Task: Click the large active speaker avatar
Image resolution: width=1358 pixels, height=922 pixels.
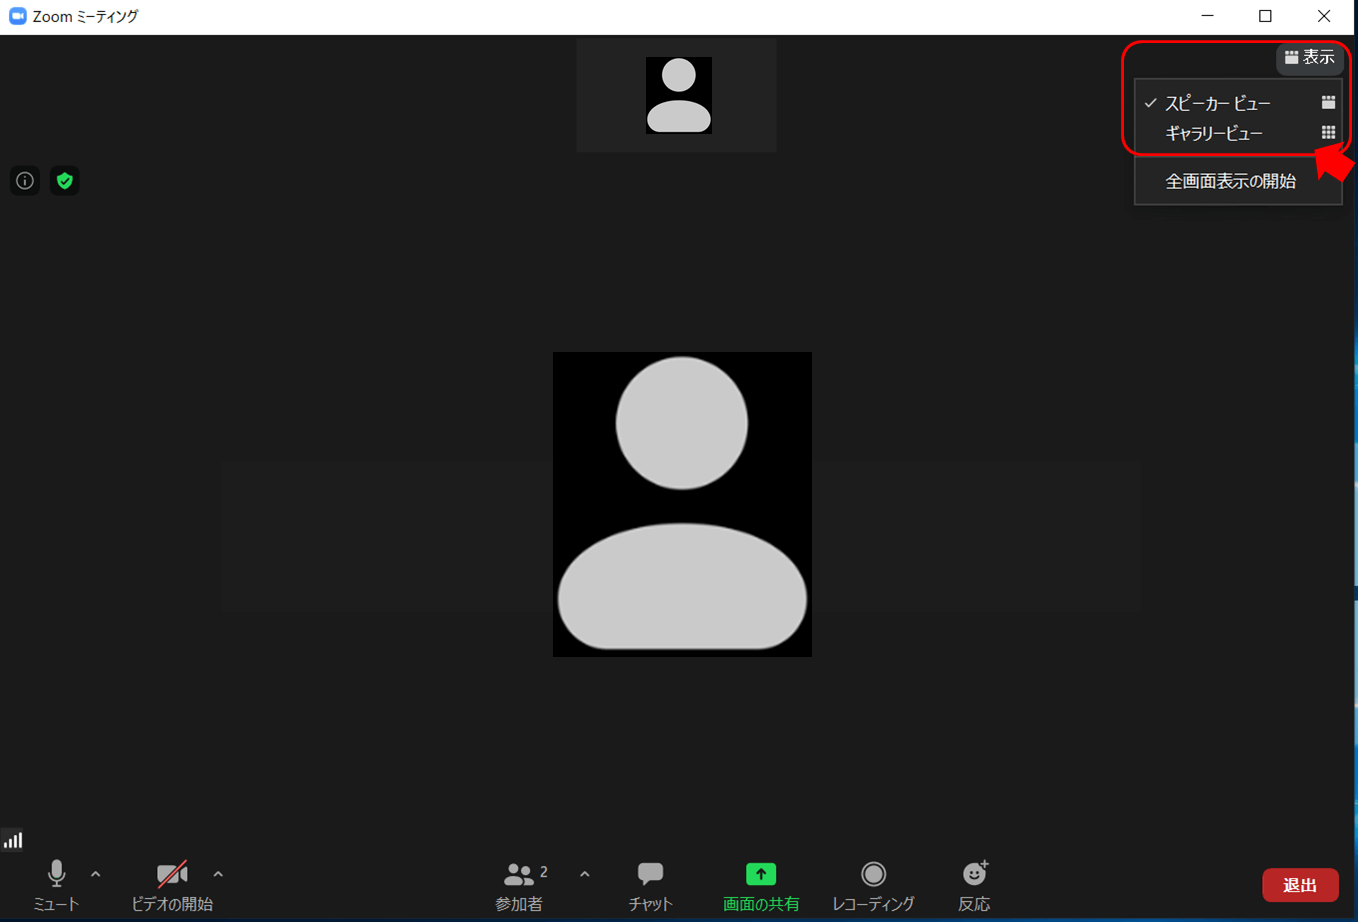Action: coord(682,504)
